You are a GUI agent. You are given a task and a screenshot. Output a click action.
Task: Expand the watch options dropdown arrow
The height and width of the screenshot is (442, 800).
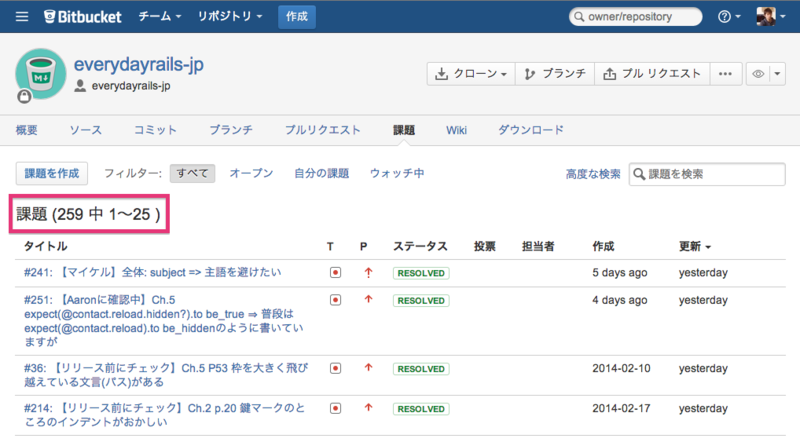[777, 74]
